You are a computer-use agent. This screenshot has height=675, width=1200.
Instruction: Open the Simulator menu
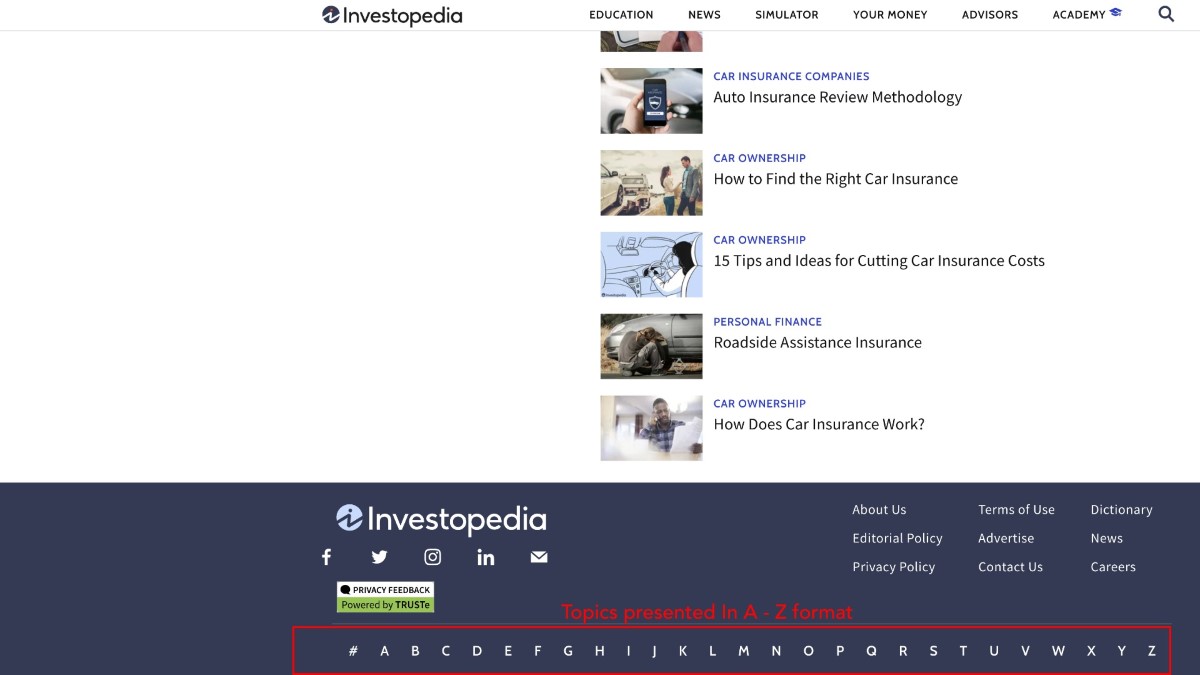787,15
